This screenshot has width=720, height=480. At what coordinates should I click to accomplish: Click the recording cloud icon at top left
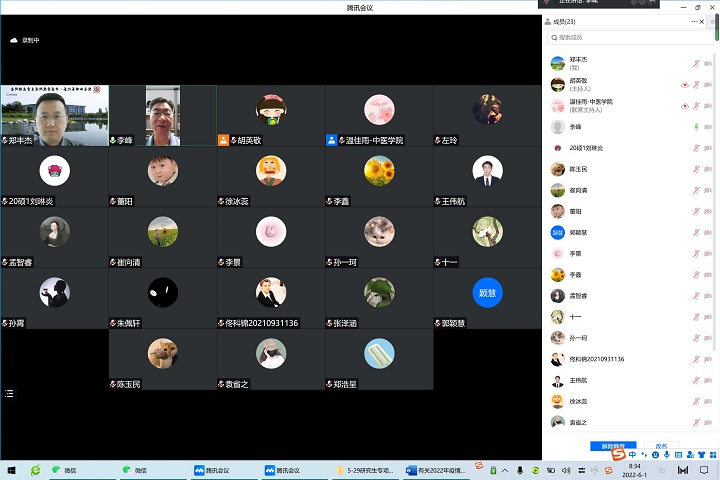click(14, 40)
